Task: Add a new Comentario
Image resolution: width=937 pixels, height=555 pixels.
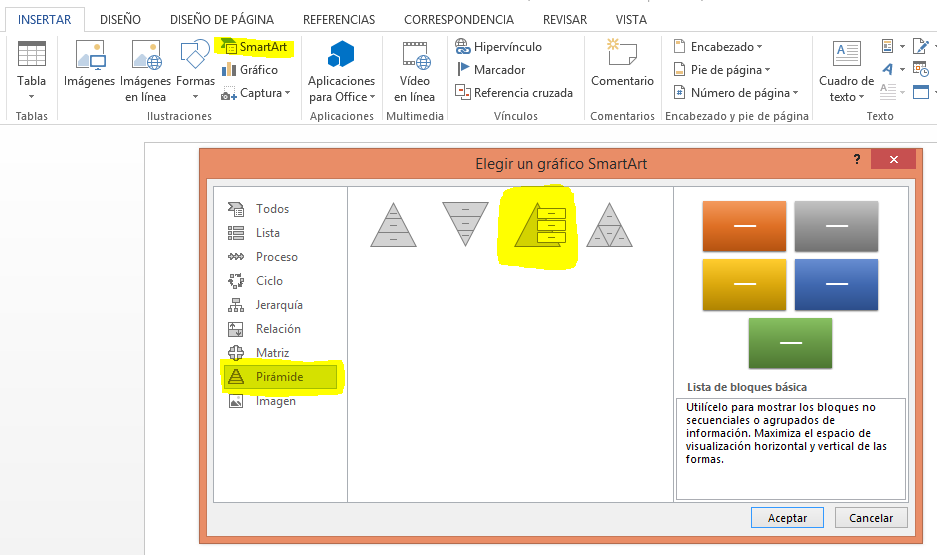Action: (x=622, y=66)
